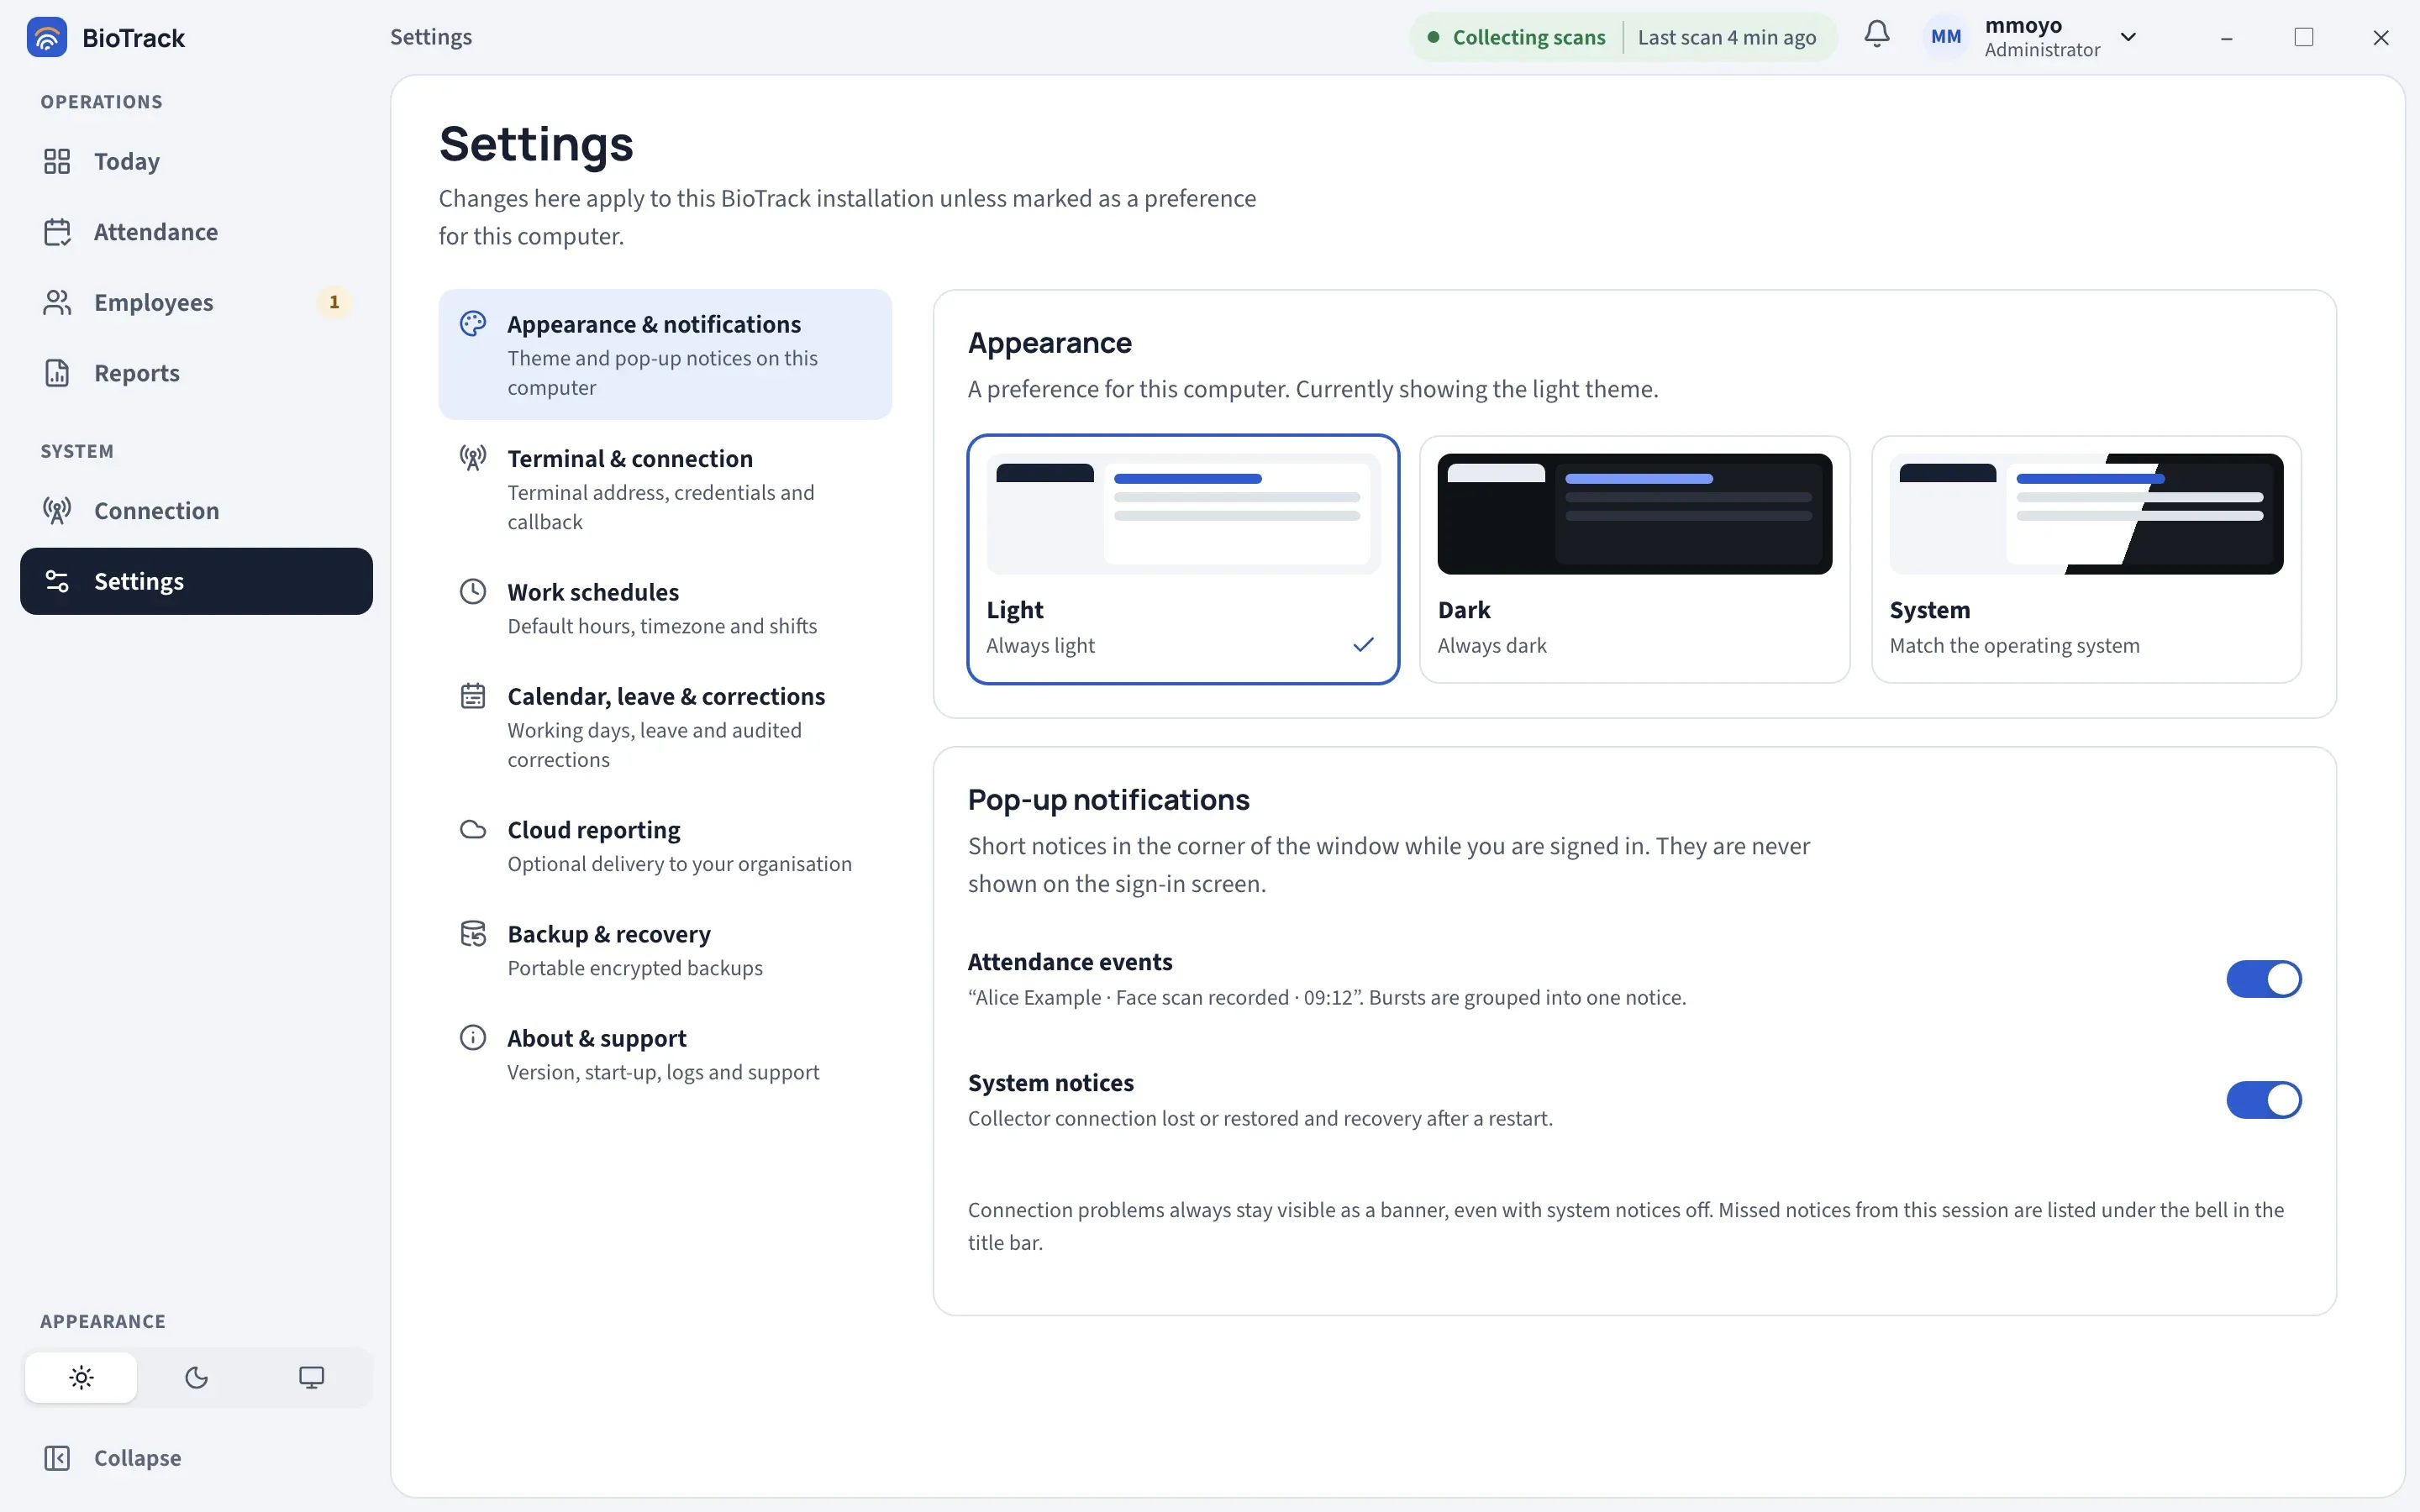Open Attendance in the sidebar
The height and width of the screenshot is (1512, 2420).
coord(196,232)
